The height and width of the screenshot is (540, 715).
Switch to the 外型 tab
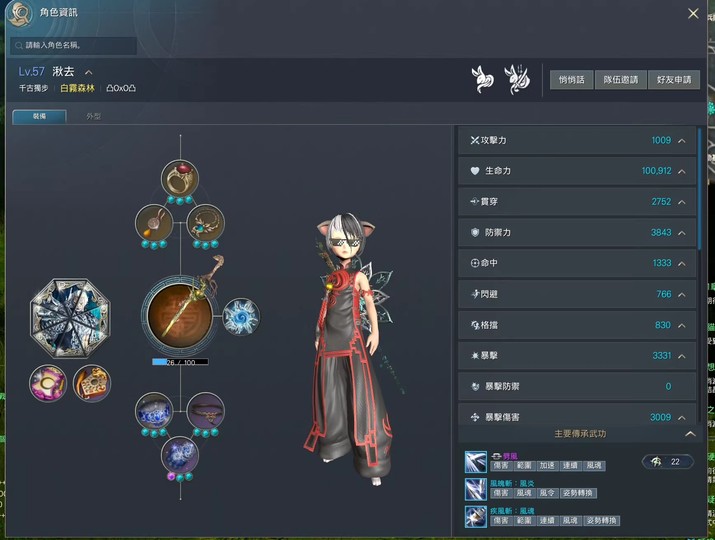point(93,116)
